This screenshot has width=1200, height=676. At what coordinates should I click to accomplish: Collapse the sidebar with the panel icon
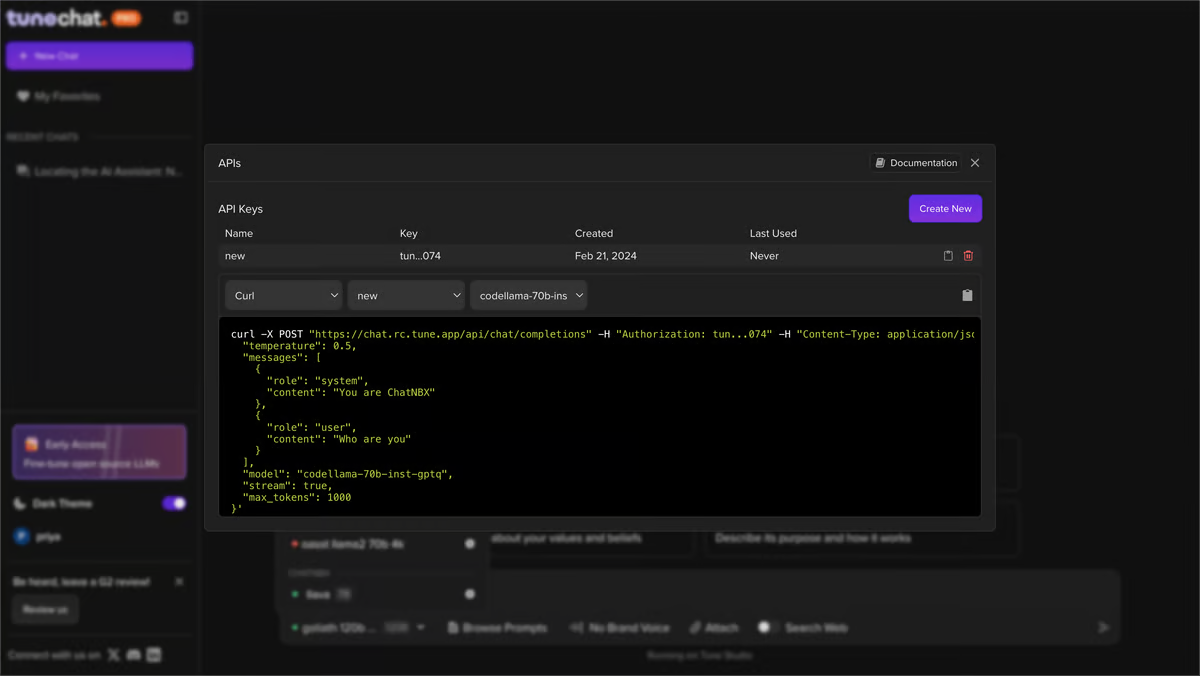(180, 17)
